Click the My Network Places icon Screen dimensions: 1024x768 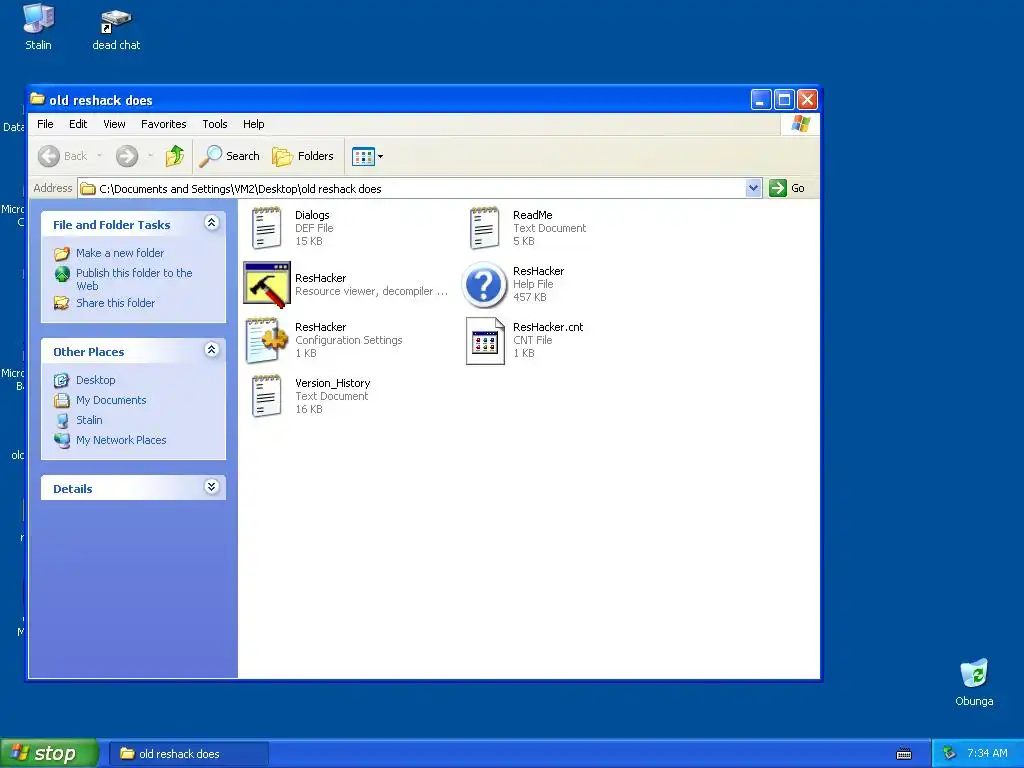pos(62,440)
